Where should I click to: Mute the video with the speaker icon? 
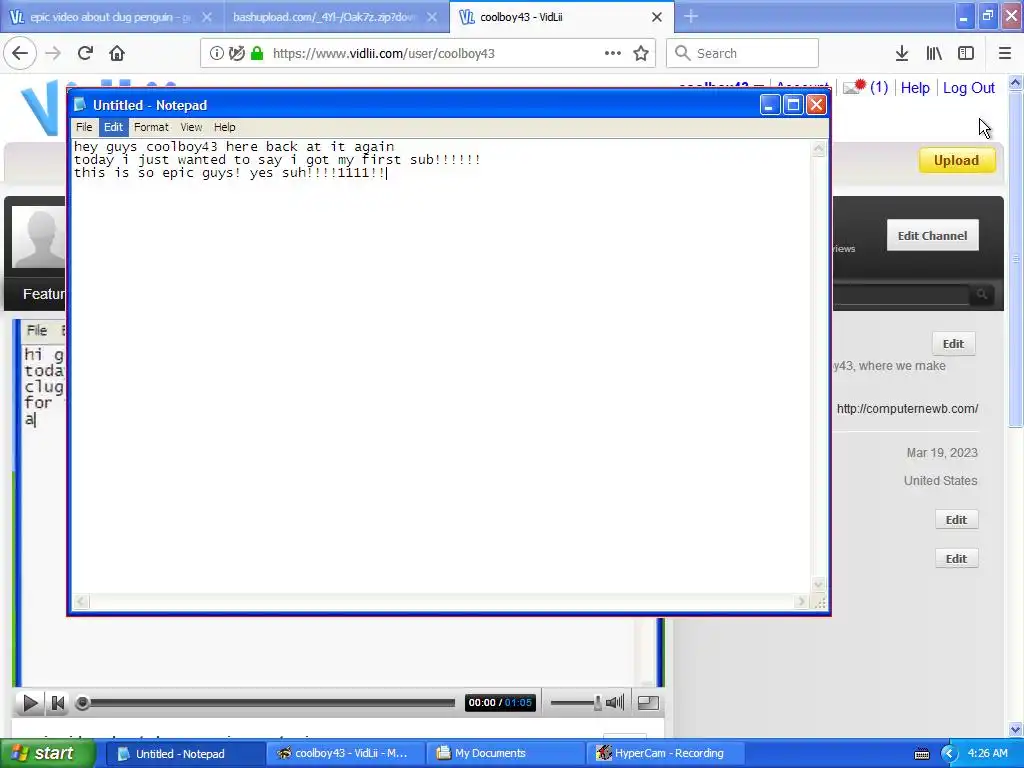[x=615, y=703]
